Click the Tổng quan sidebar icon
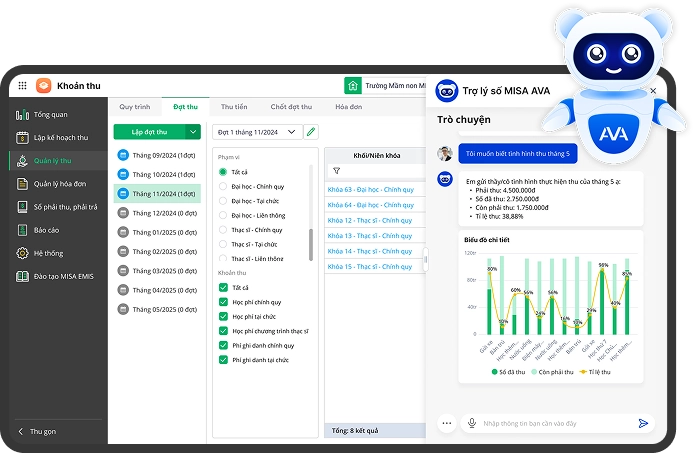 pos(22,114)
